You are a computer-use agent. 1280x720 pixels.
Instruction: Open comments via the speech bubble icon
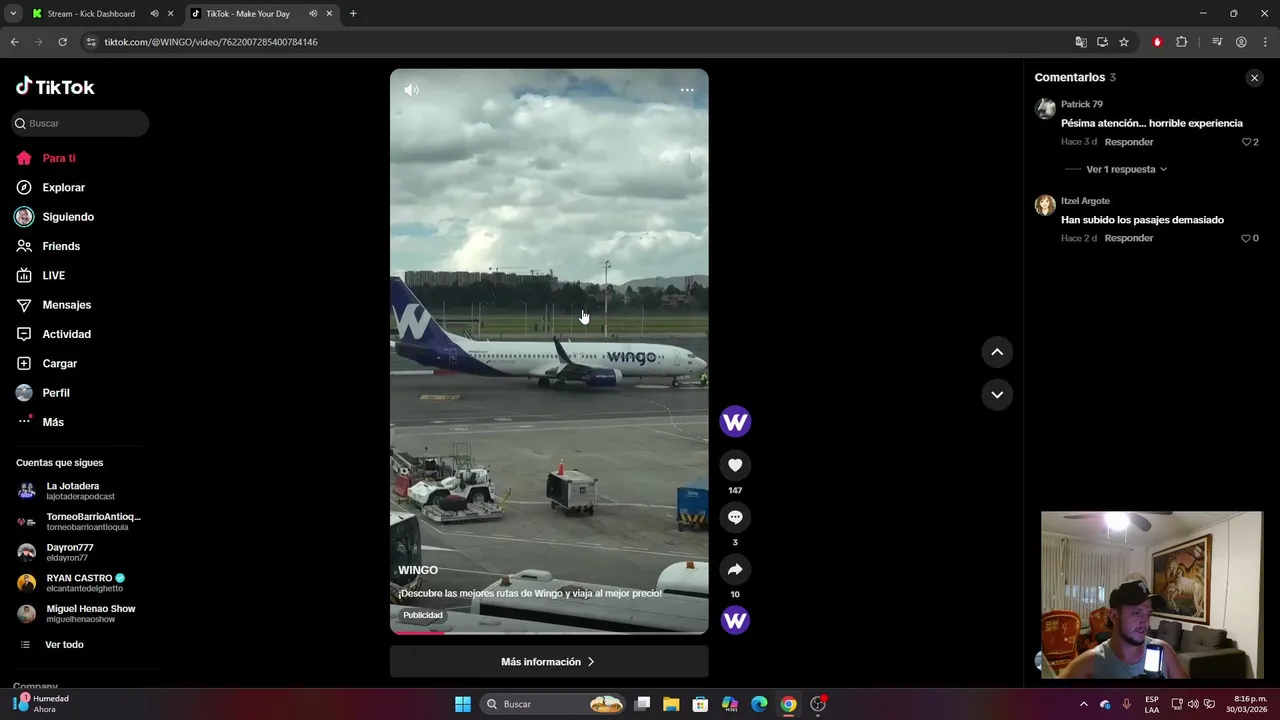[x=735, y=517]
